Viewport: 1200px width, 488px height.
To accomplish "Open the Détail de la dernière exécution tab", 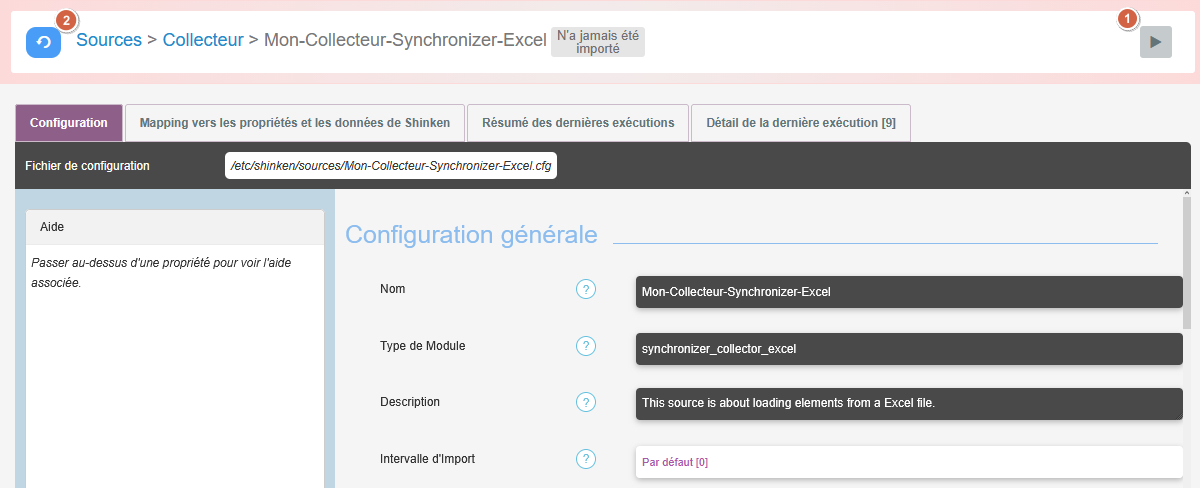I will (800, 123).
